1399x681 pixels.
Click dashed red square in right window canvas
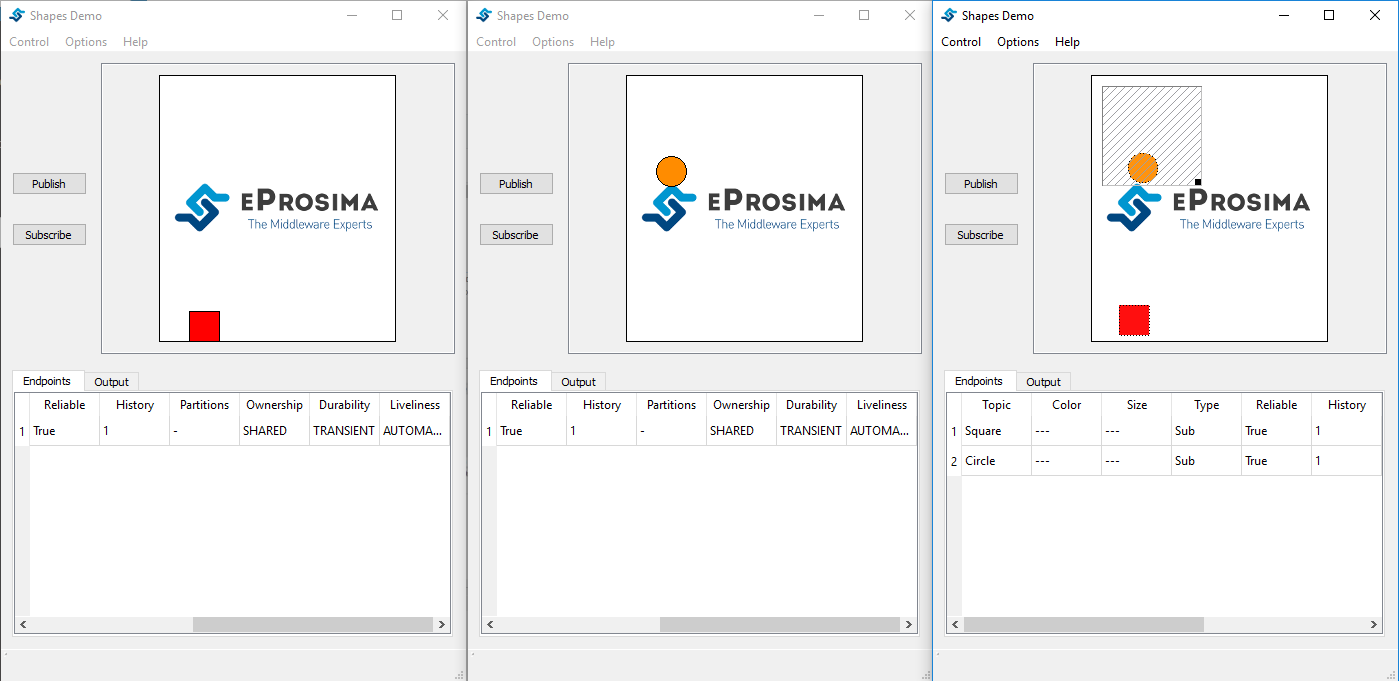(x=1134, y=320)
